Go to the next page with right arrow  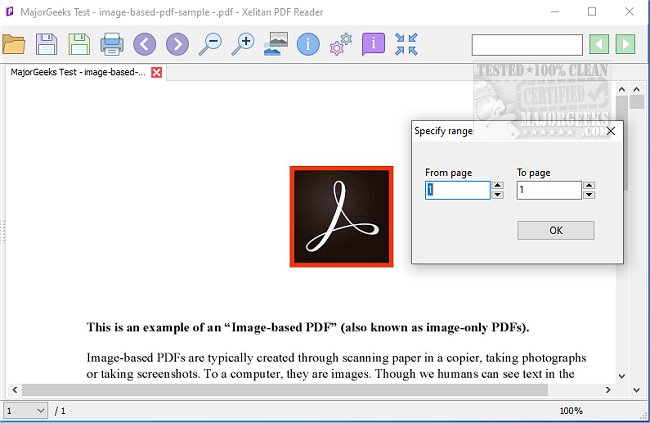177,44
